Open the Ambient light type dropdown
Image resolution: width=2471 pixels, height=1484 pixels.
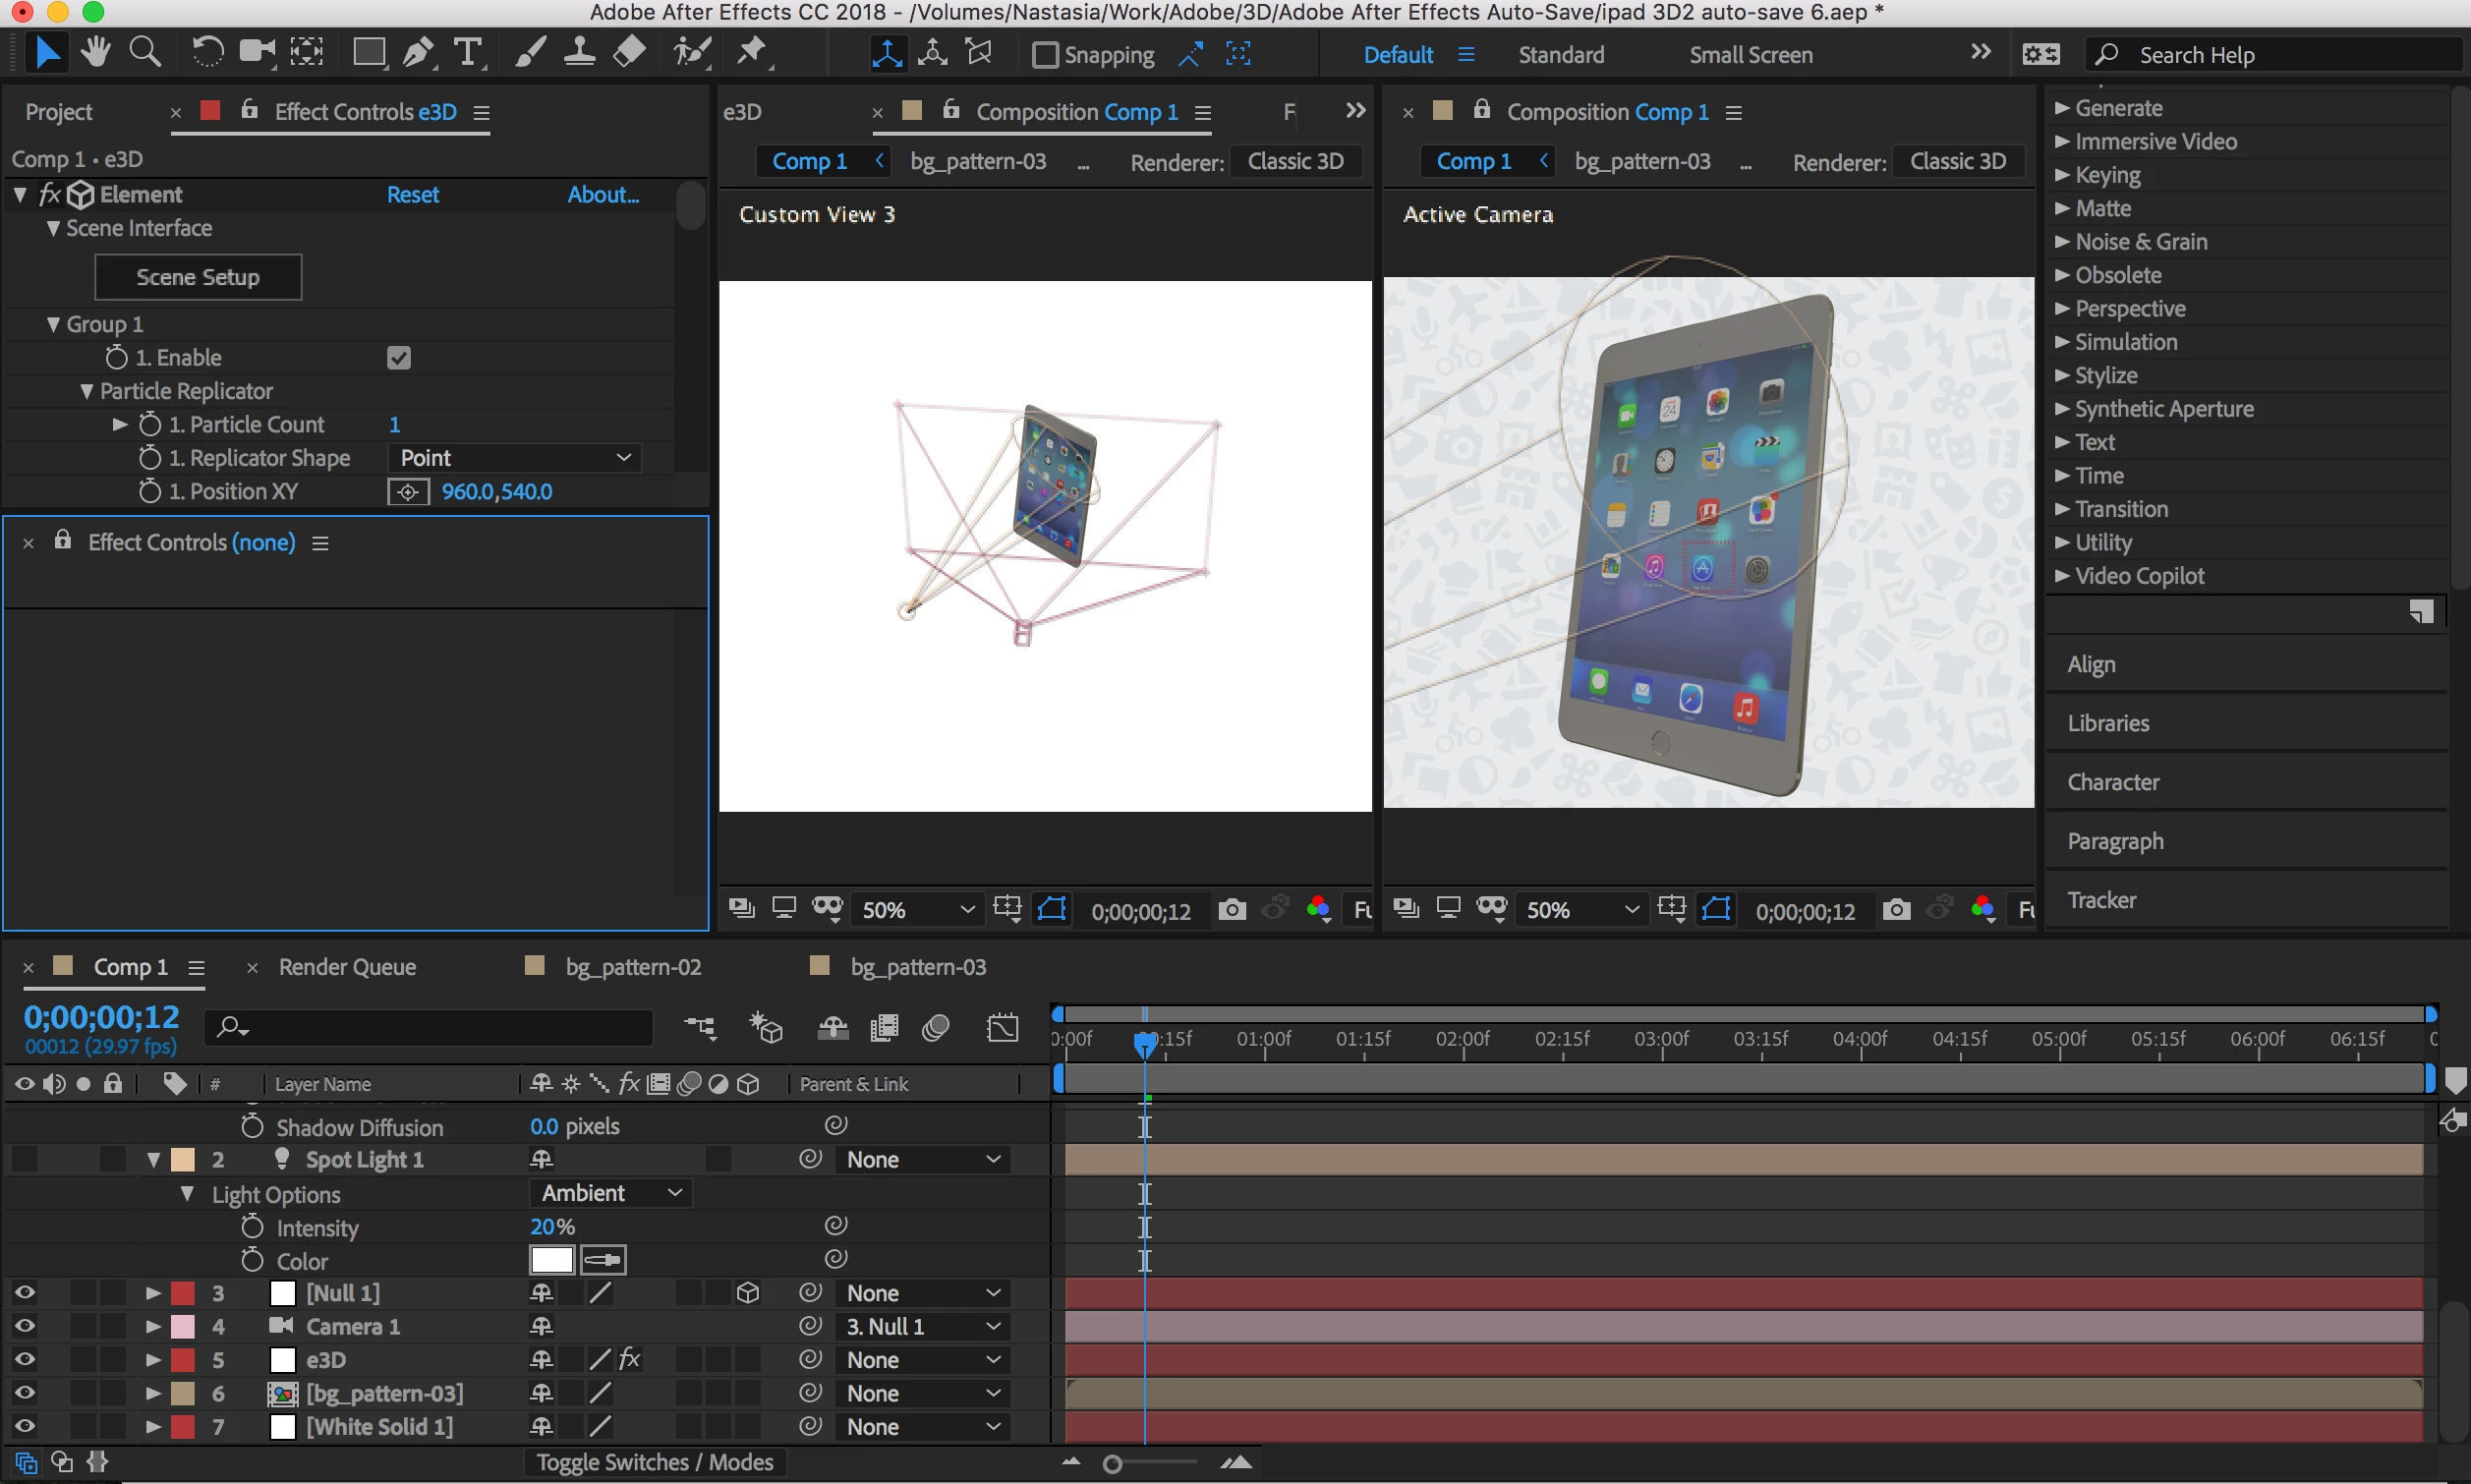[609, 1193]
